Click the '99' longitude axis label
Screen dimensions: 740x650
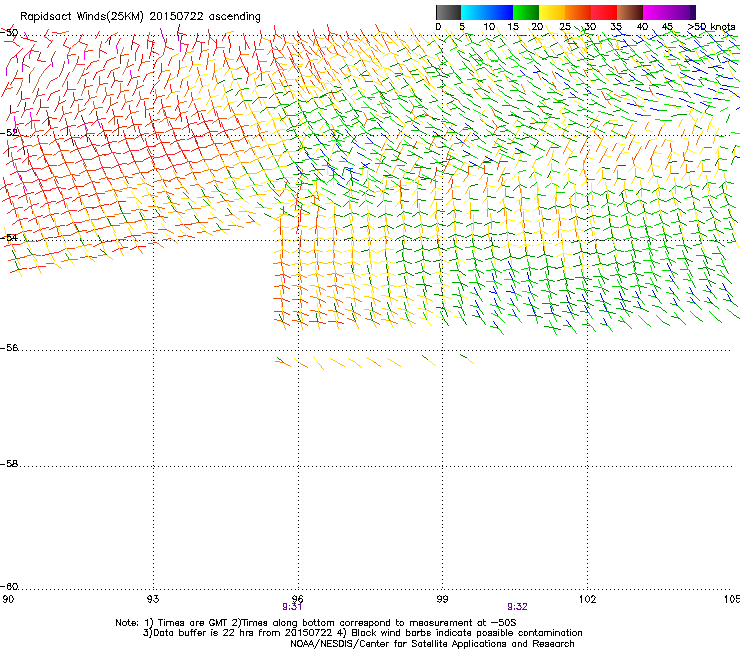[x=442, y=599]
